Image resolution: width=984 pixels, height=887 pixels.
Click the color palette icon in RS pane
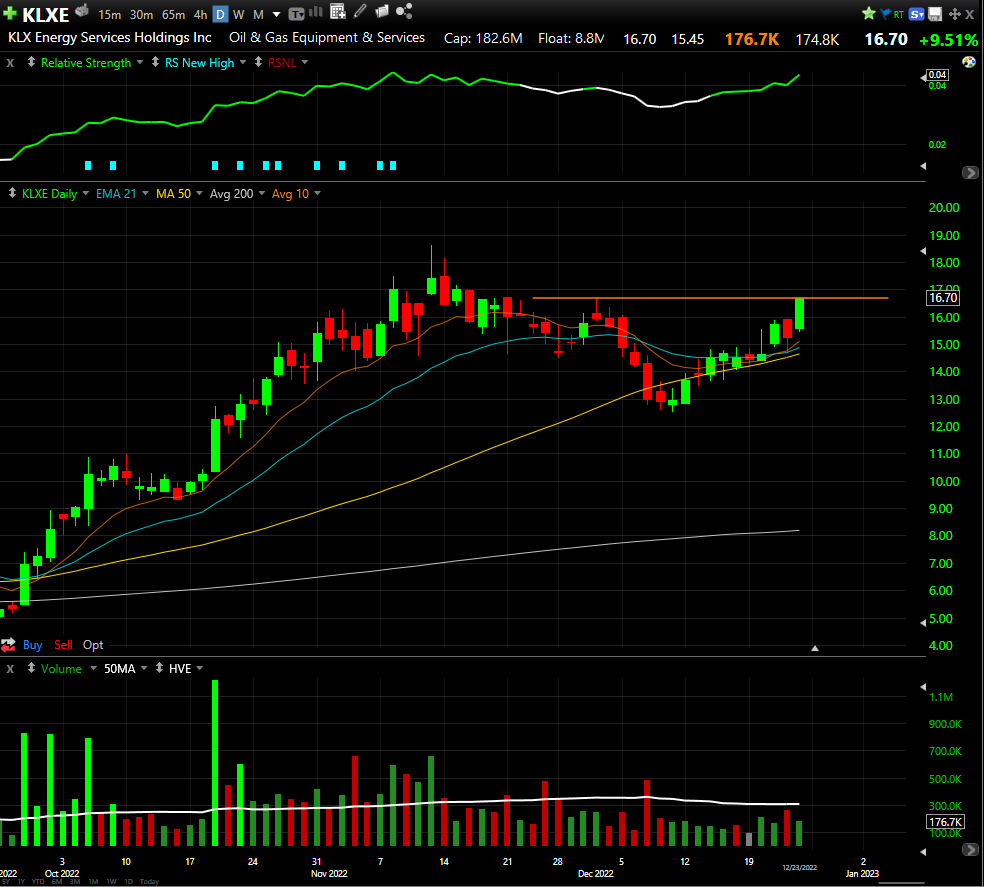coord(969,62)
